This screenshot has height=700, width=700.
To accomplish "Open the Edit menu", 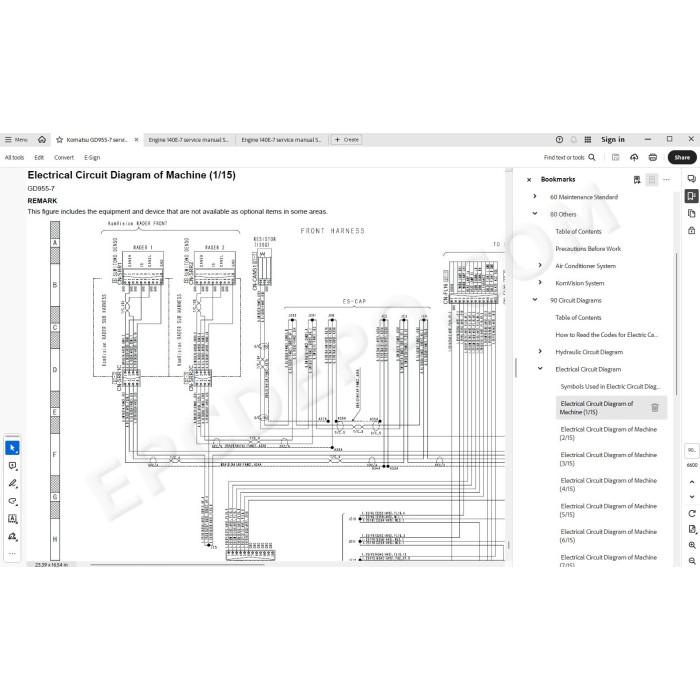I will (x=39, y=157).
